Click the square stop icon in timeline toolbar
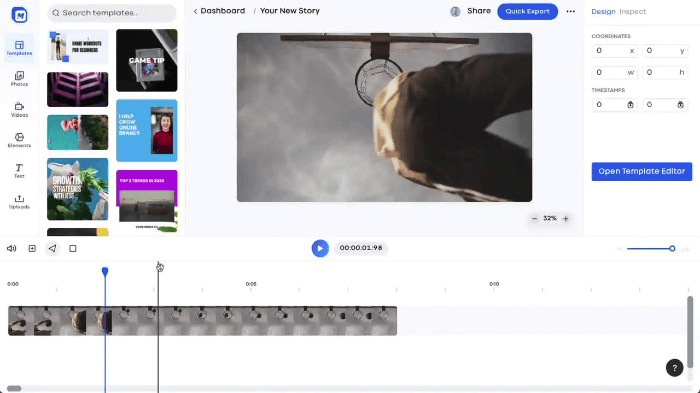 [x=73, y=248]
